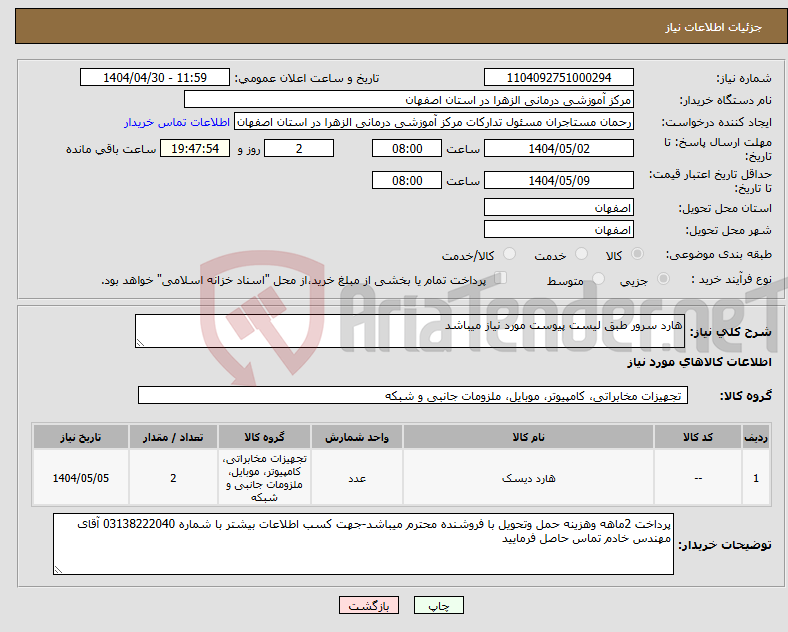Click the کد کالا column header
The height and width of the screenshot is (632, 788).
pos(698,437)
